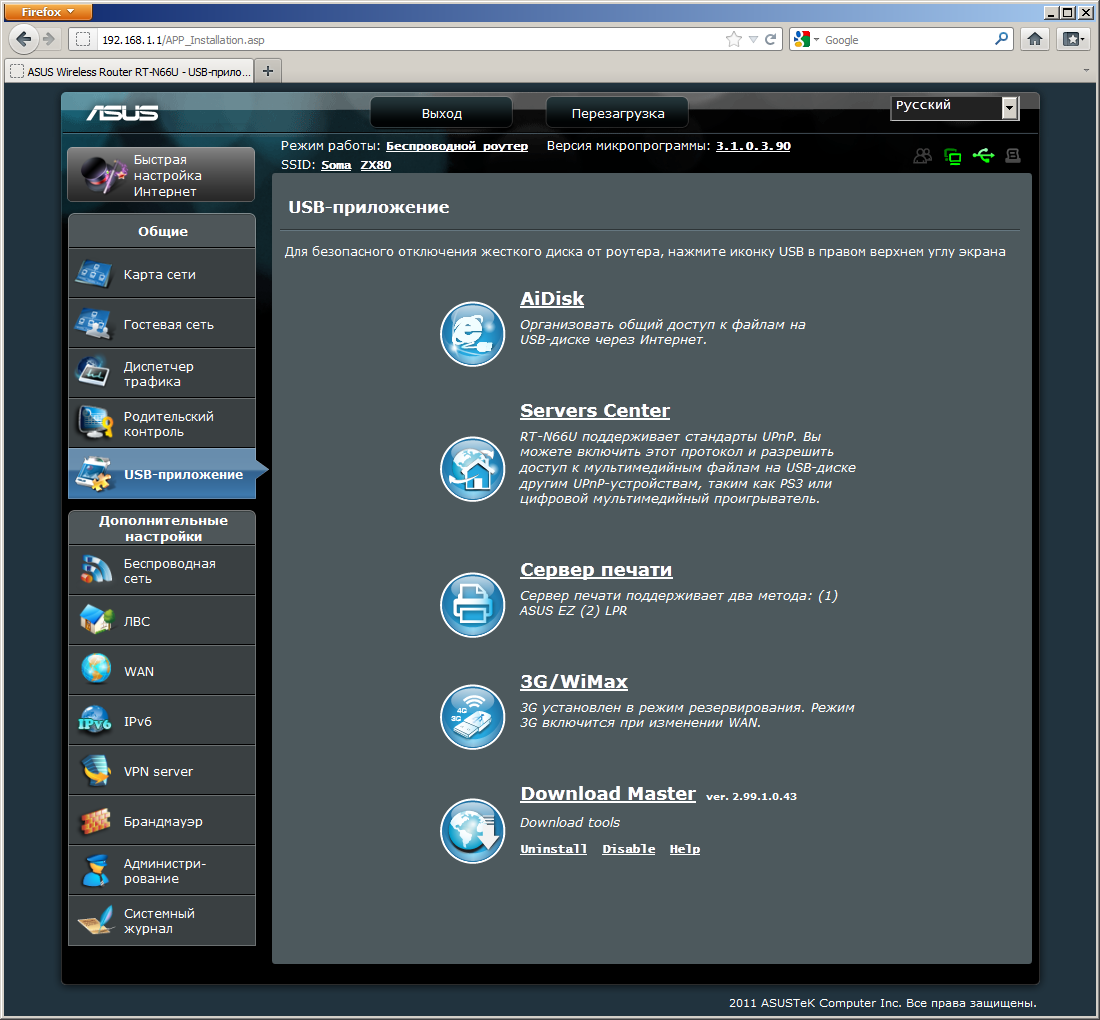Click the connected clients status icon

point(922,156)
